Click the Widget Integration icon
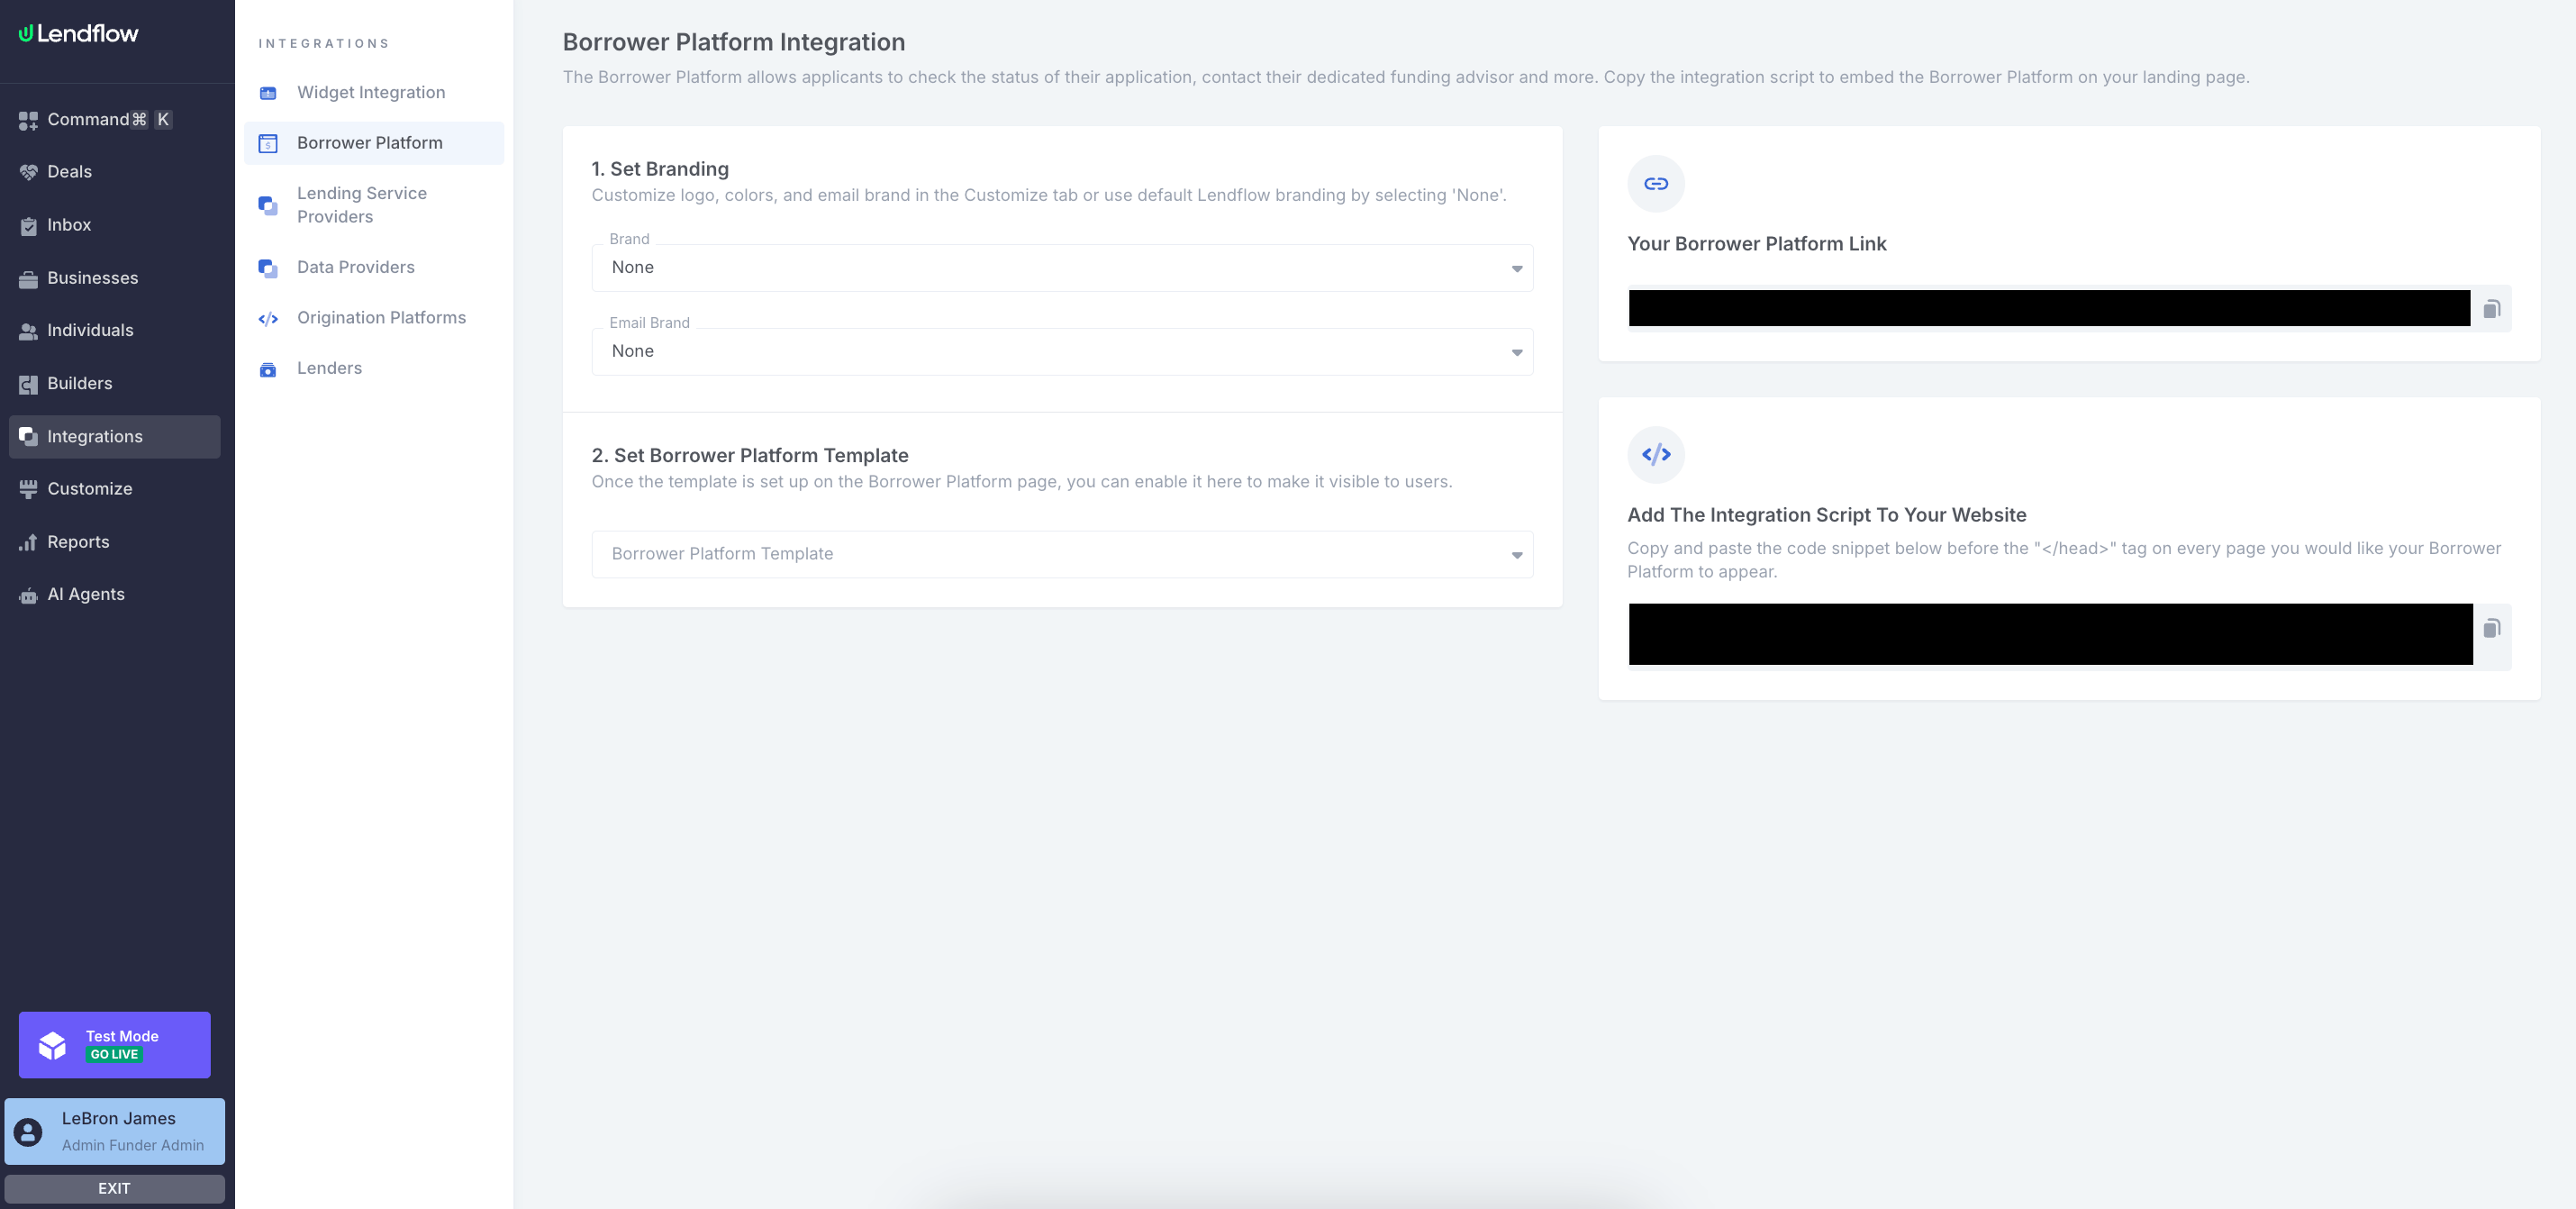 [268, 93]
